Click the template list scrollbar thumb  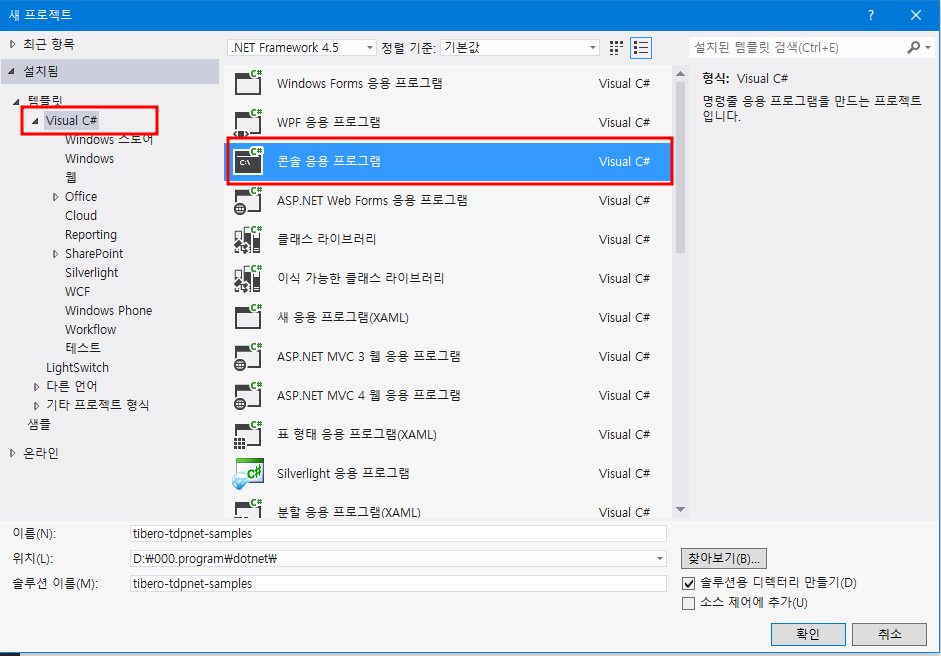[x=680, y=167]
